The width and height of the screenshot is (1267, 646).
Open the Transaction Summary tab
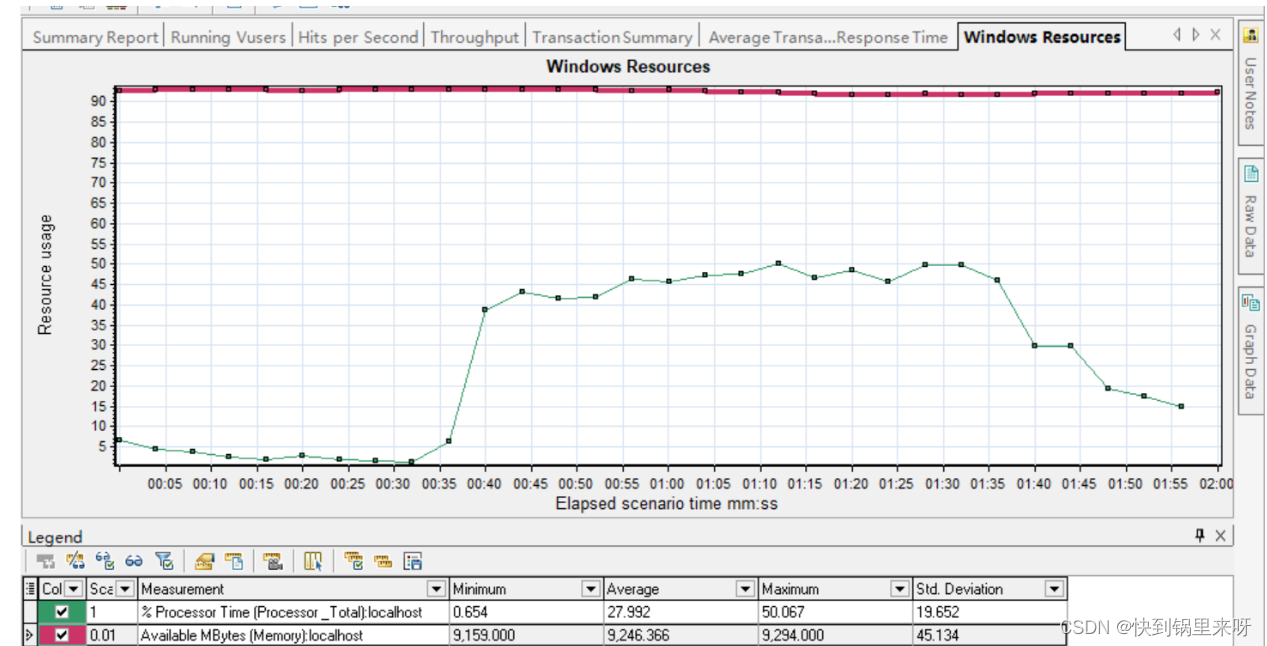(x=612, y=37)
